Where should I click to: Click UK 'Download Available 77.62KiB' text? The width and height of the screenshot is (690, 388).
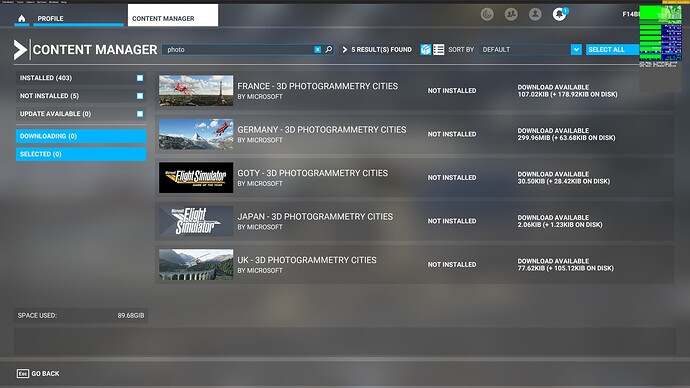tap(565, 265)
